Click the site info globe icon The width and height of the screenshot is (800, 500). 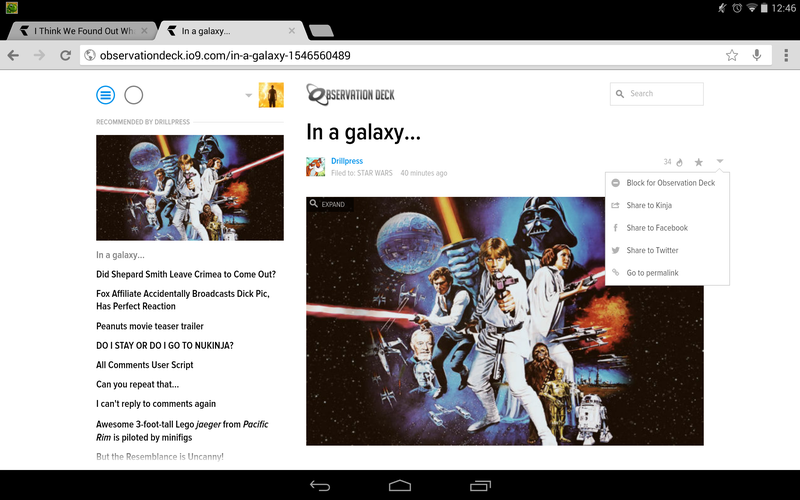click(90, 55)
